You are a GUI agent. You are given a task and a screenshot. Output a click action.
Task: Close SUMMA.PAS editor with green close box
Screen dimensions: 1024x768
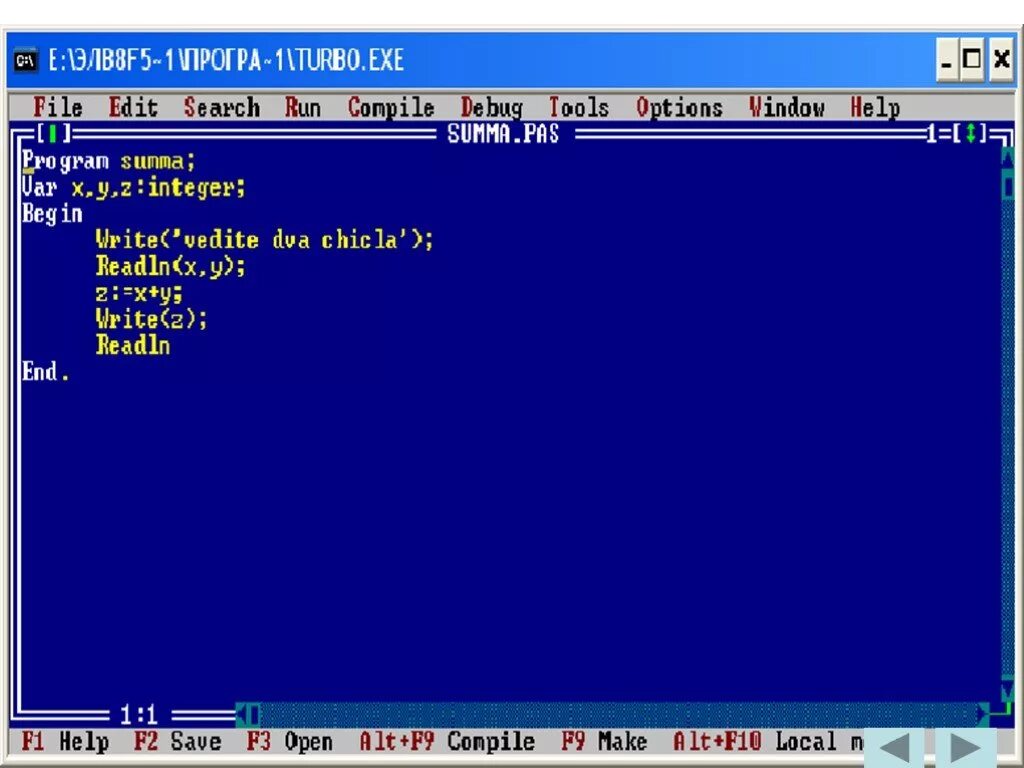tap(52, 134)
